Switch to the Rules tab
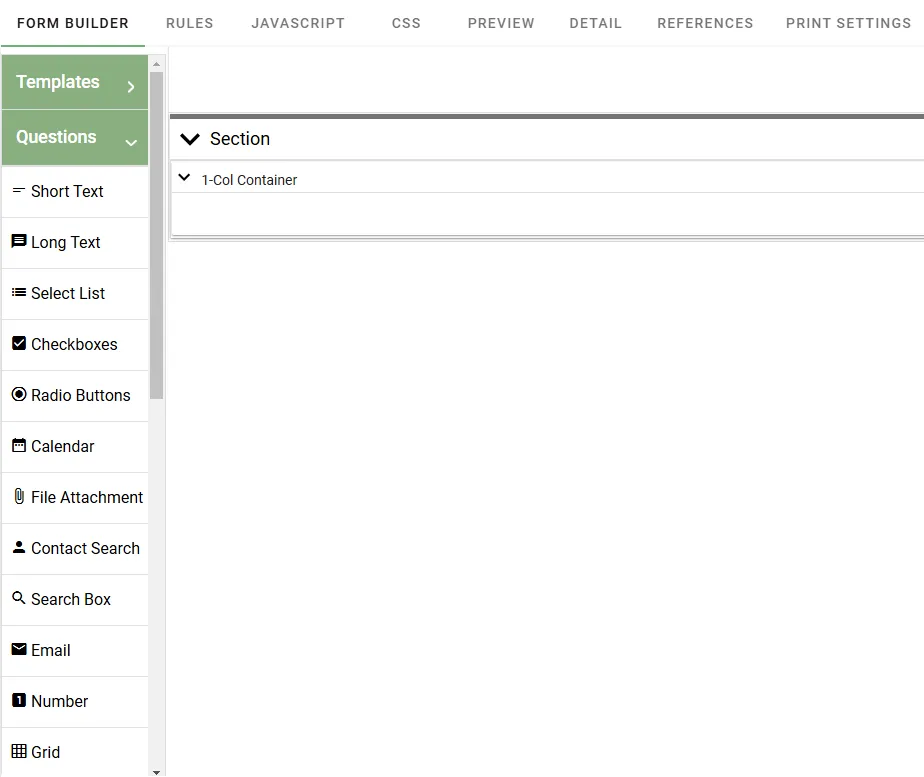This screenshot has width=924, height=777. [189, 22]
